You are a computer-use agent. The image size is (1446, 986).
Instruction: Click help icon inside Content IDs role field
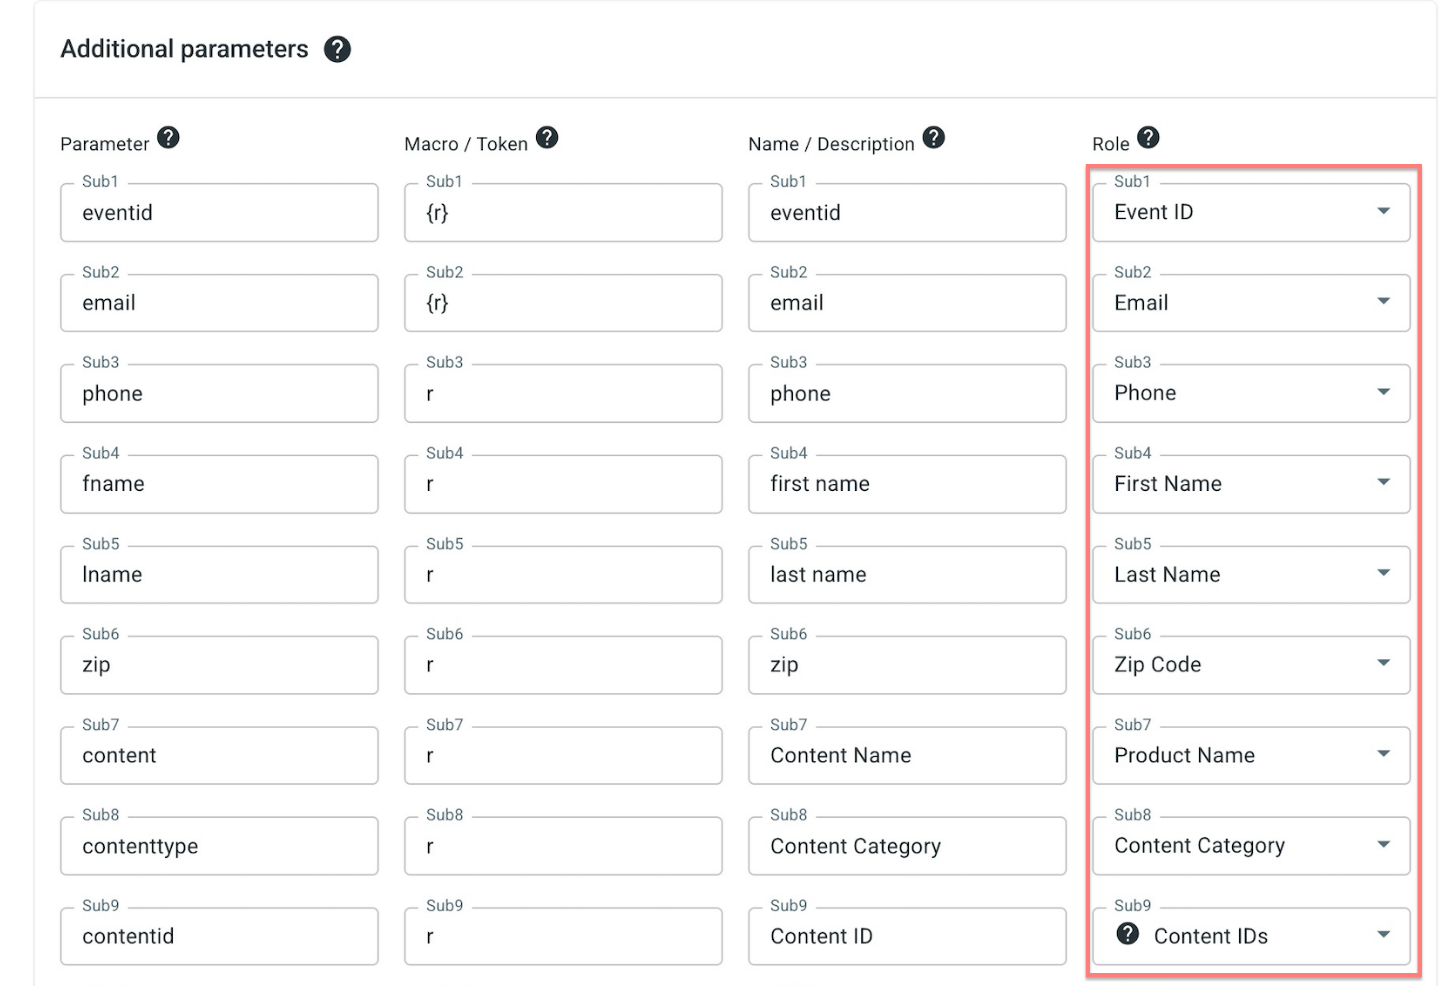point(1128,934)
